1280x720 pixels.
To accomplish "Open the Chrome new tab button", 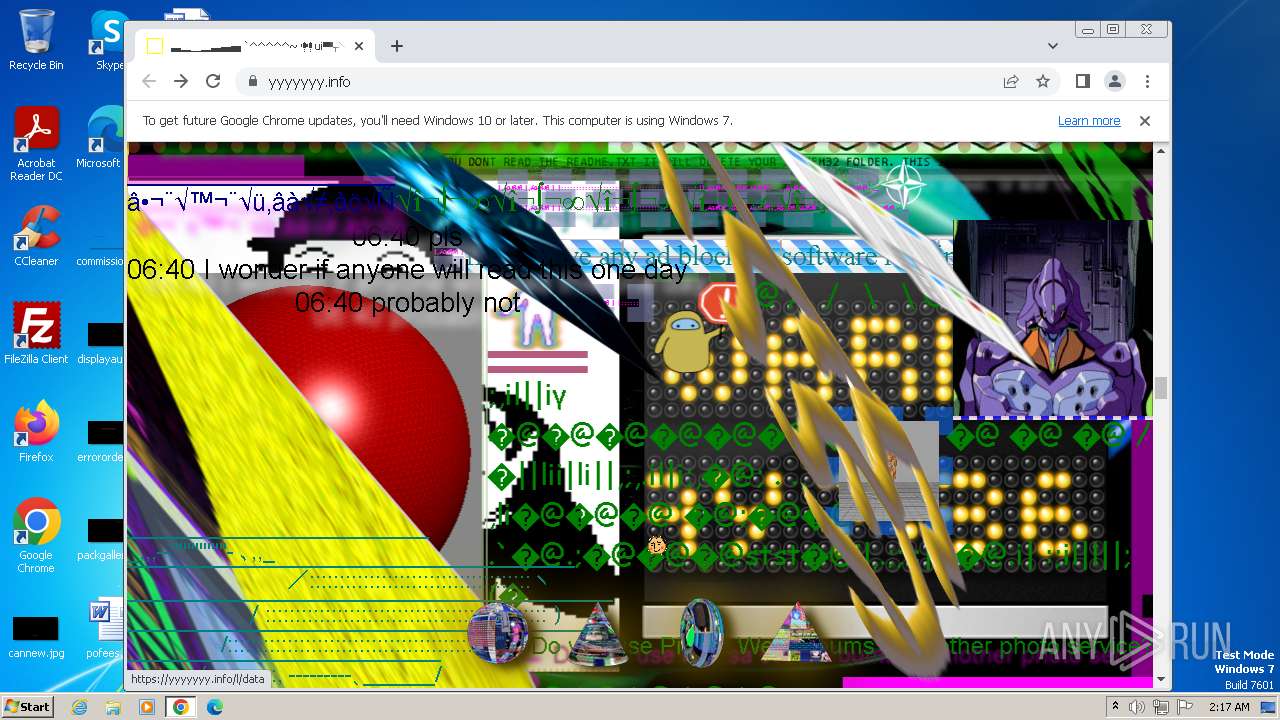I will pos(397,46).
